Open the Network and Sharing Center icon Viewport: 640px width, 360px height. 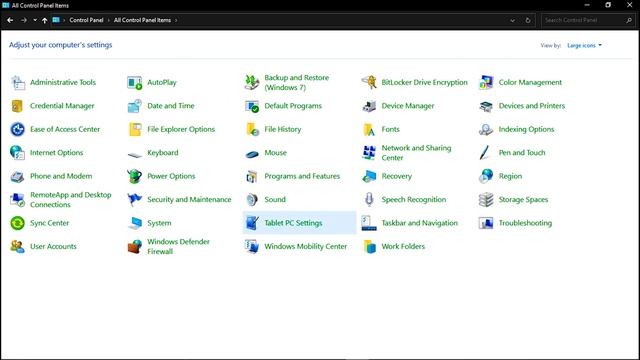369,153
